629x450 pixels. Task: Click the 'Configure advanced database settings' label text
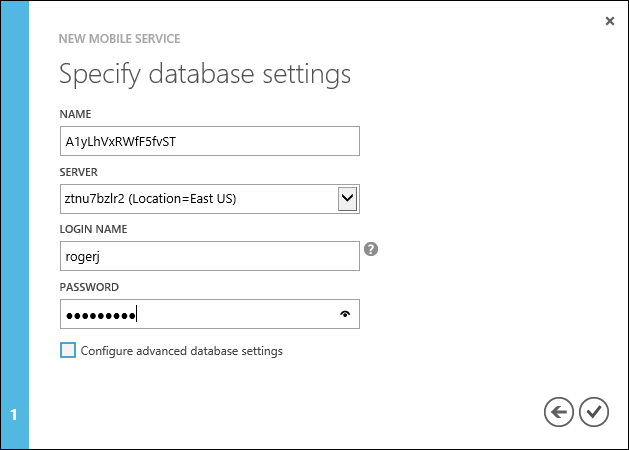pos(181,351)
